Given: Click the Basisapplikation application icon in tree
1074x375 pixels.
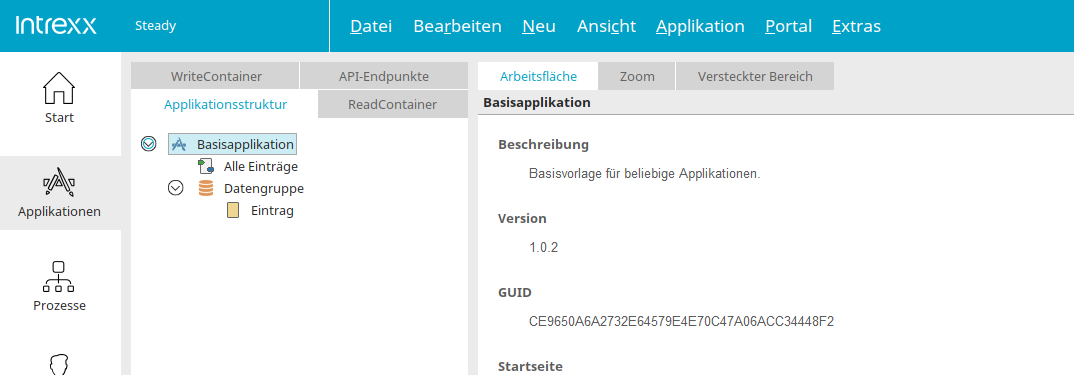Looking at the screenshot, I should tap(178, 145).
